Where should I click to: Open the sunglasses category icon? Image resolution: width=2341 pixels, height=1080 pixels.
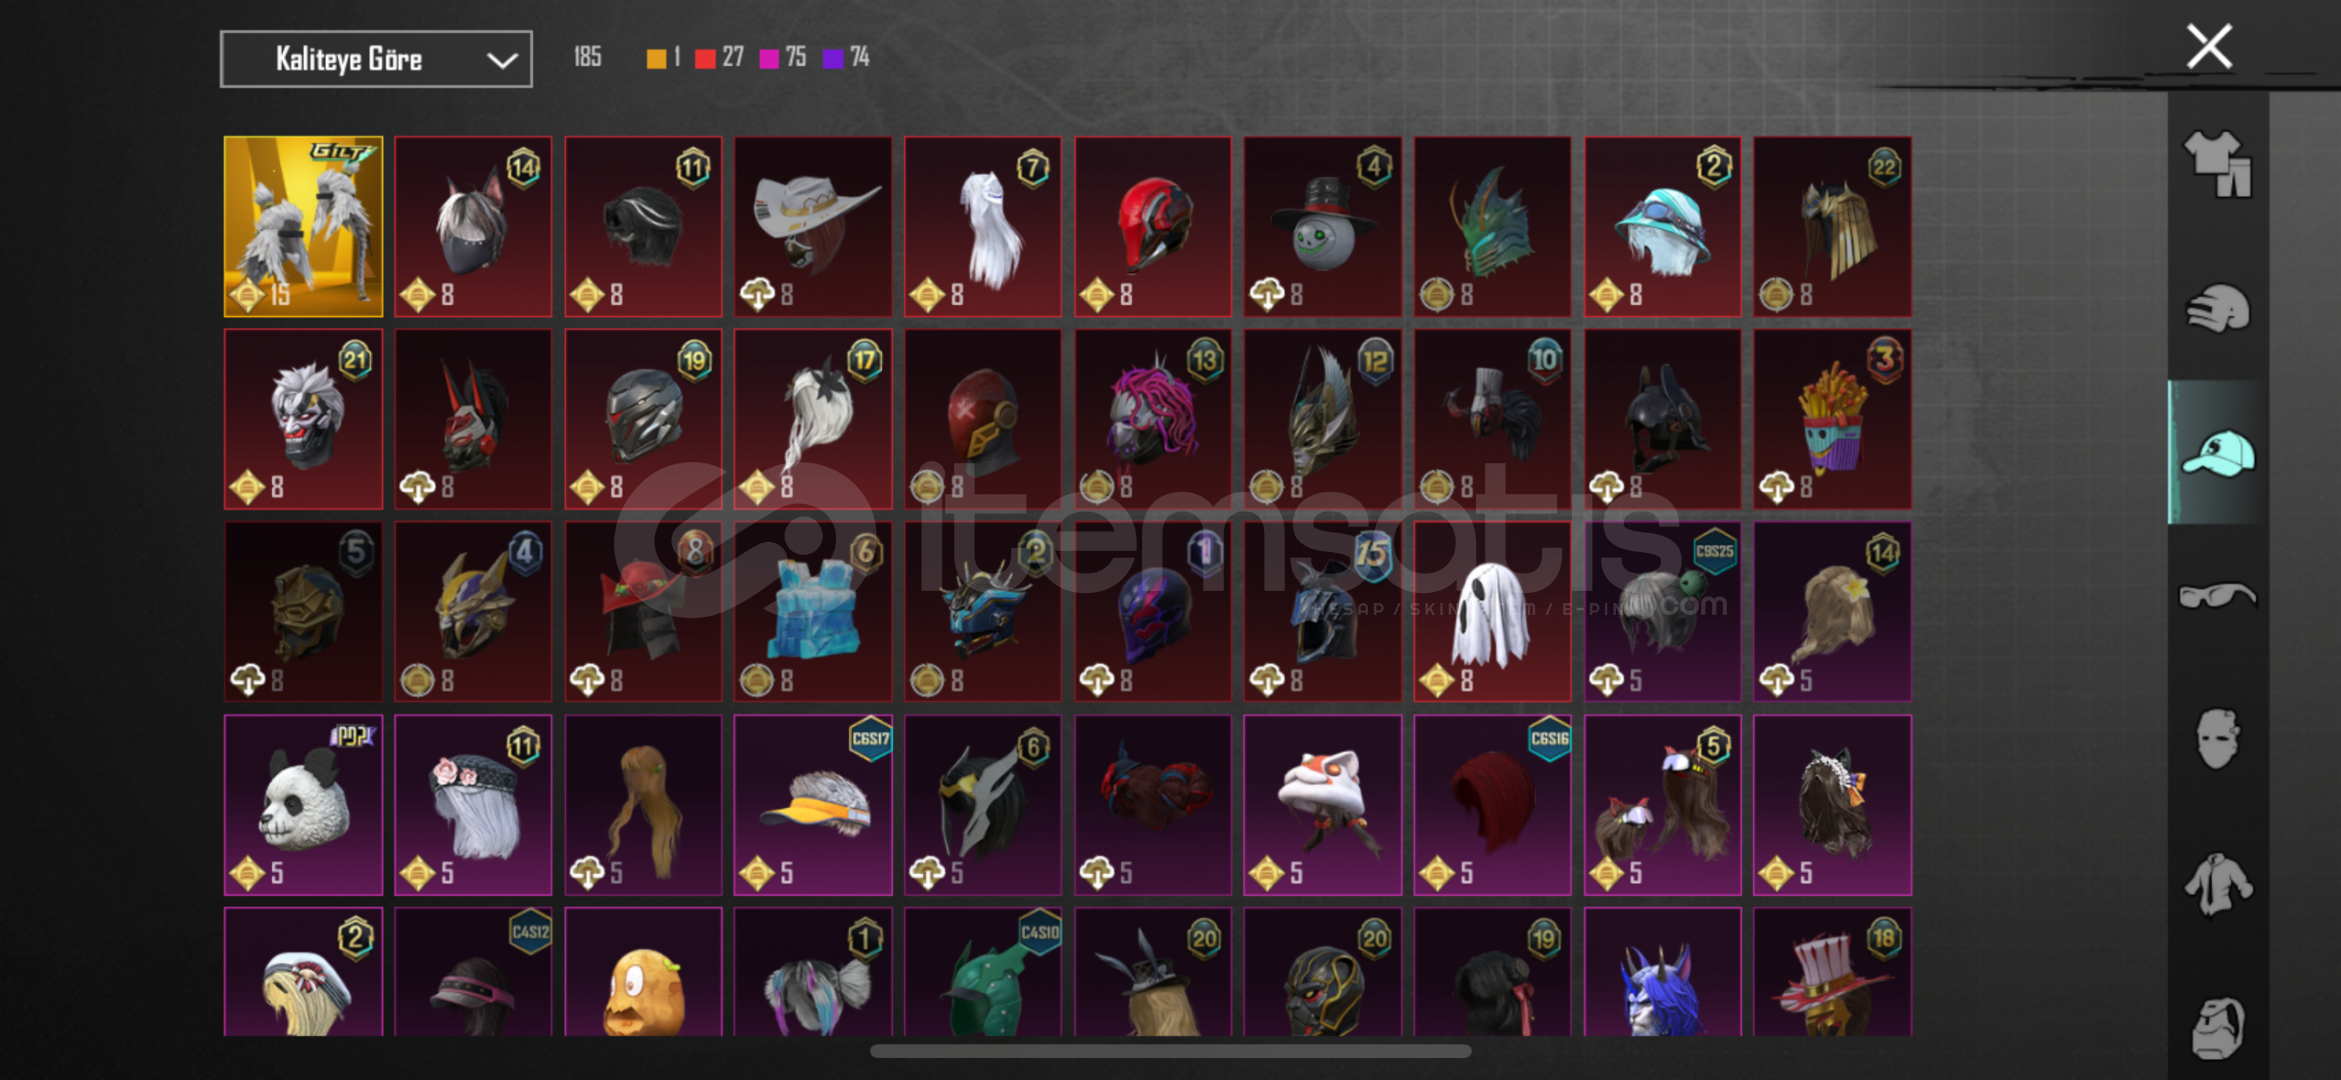pos(2217,596)
